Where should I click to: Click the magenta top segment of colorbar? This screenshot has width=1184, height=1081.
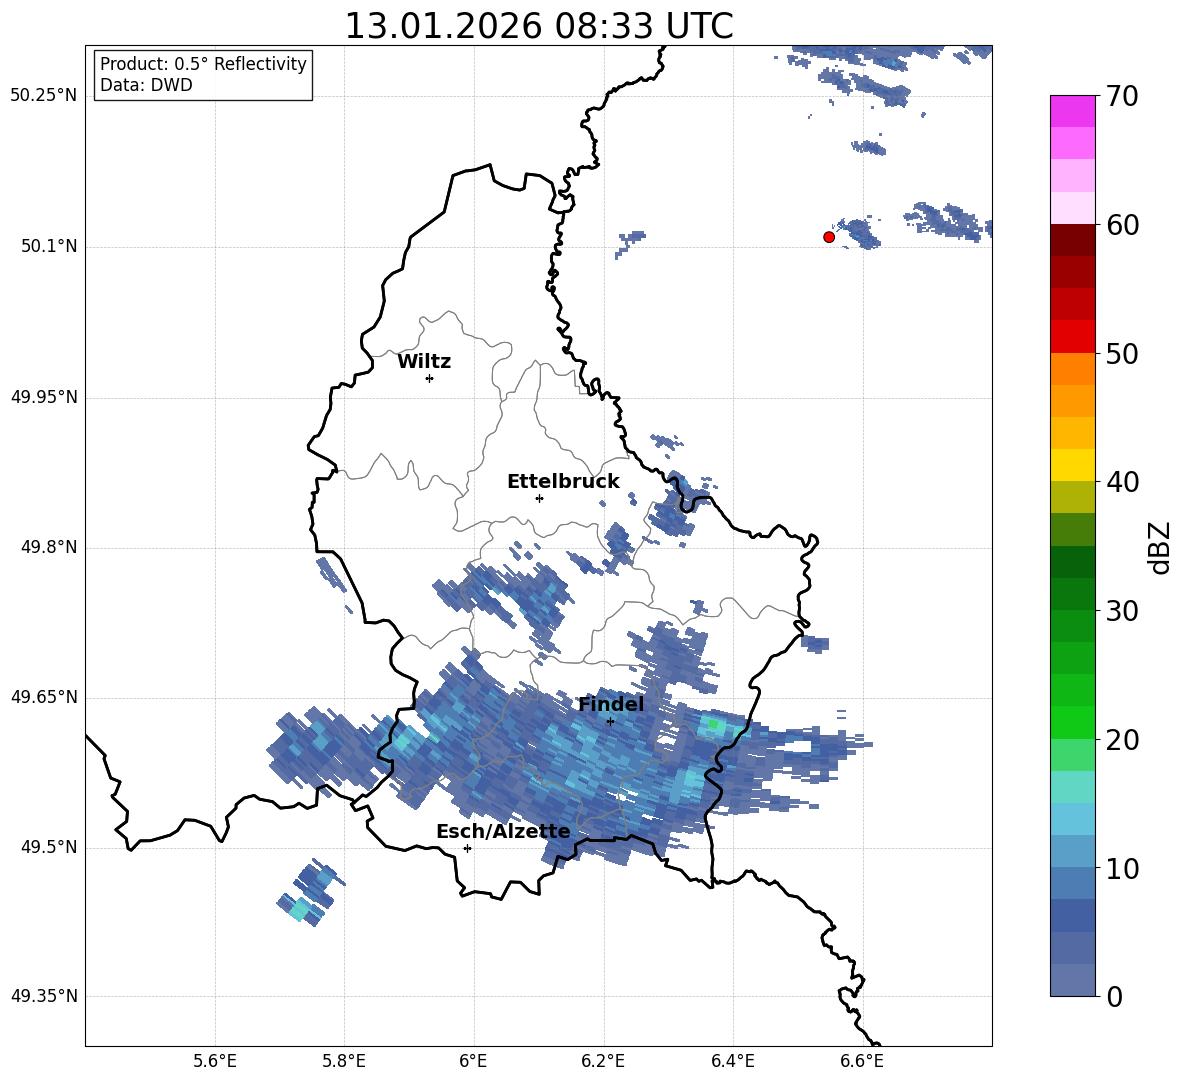click(x=1072, y=112)
